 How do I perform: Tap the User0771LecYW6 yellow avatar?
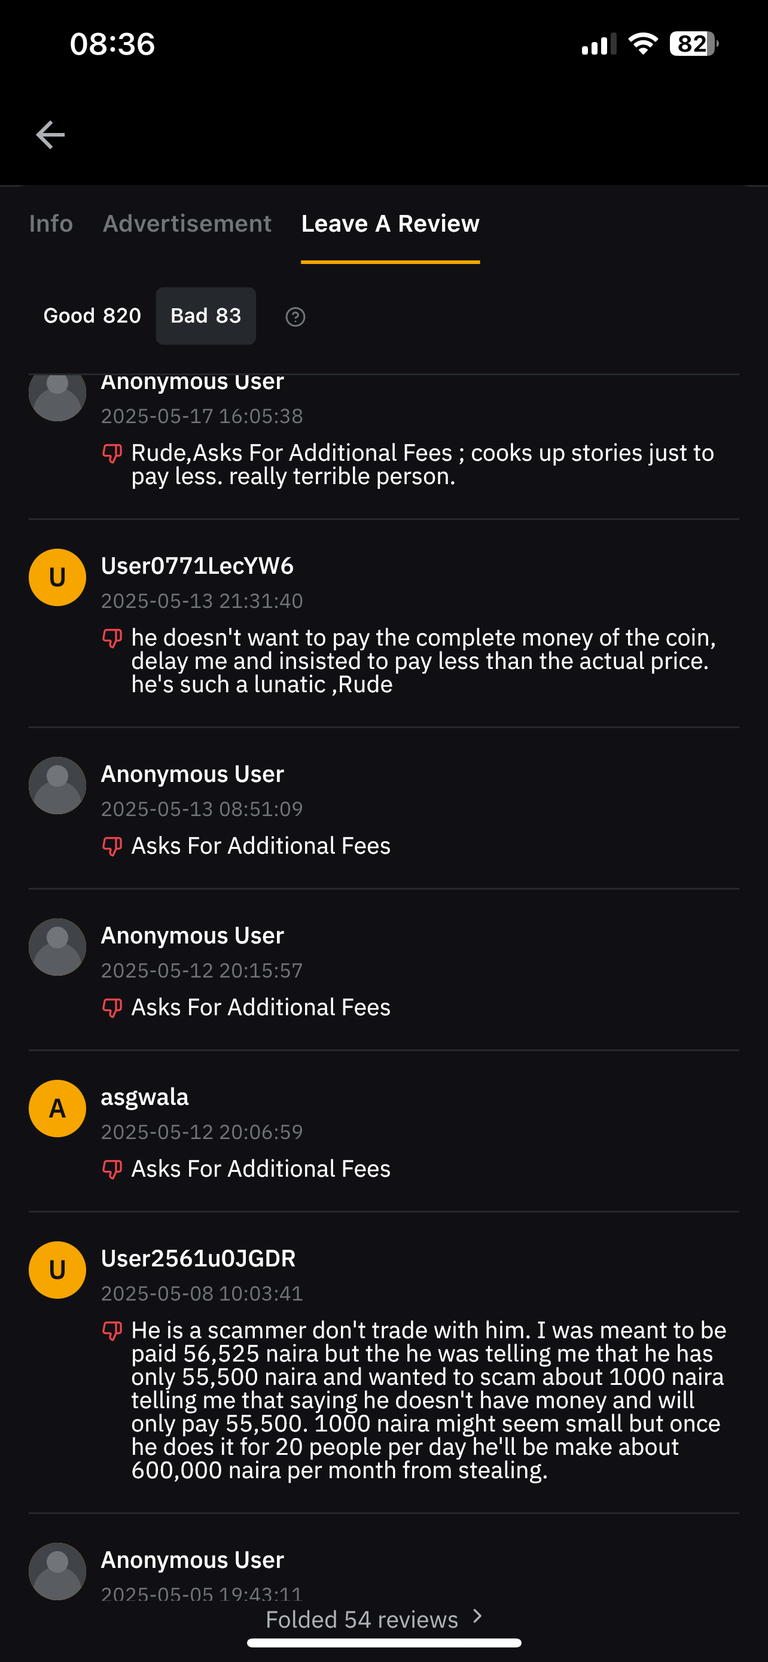[x=57, y=577]
